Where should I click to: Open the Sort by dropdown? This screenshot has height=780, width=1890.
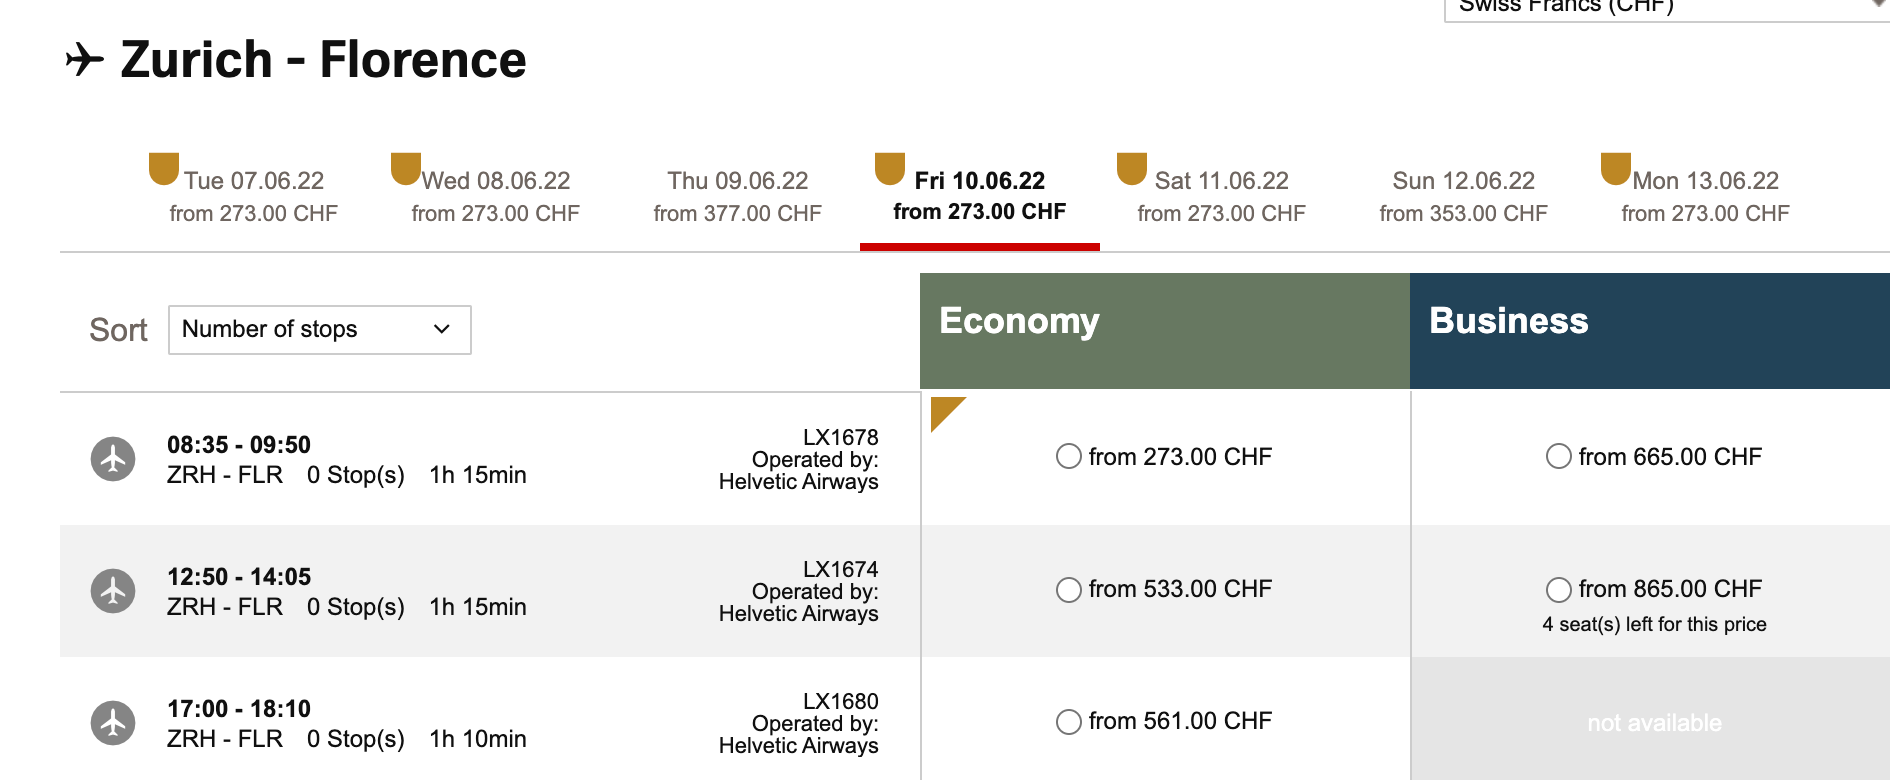point(319,329)
